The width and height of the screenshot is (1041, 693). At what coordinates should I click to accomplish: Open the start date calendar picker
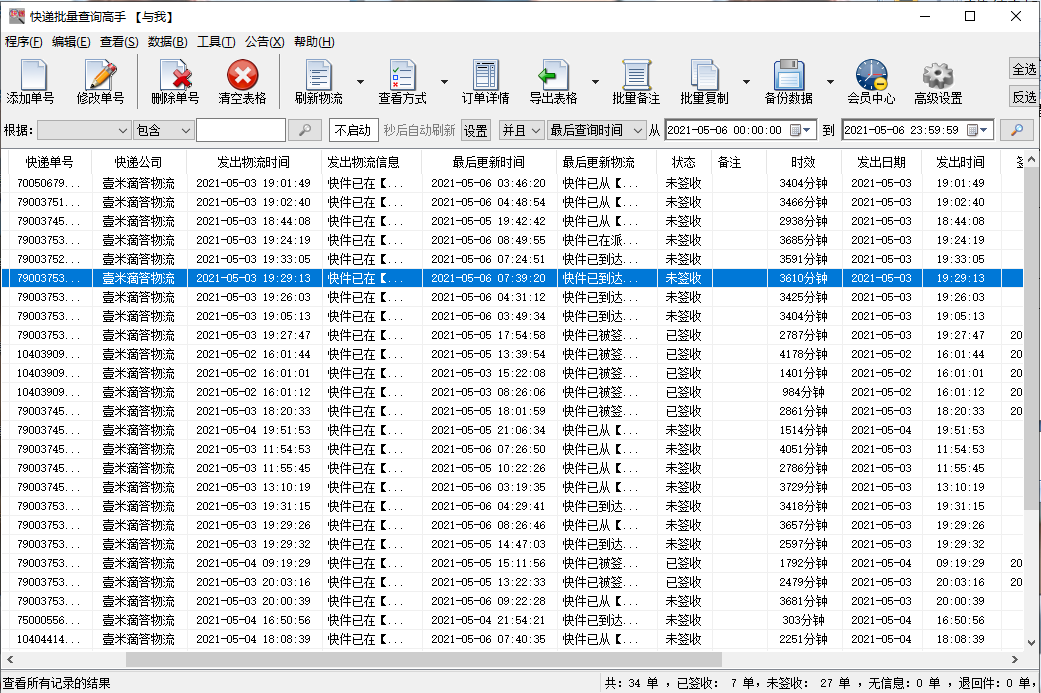point(800,130)
